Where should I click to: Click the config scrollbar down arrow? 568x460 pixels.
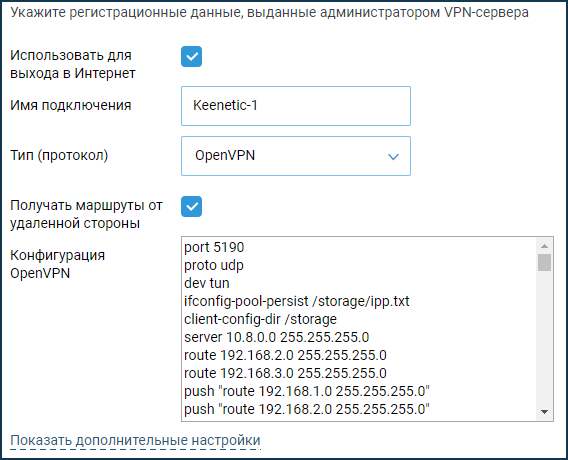(544, 411)
